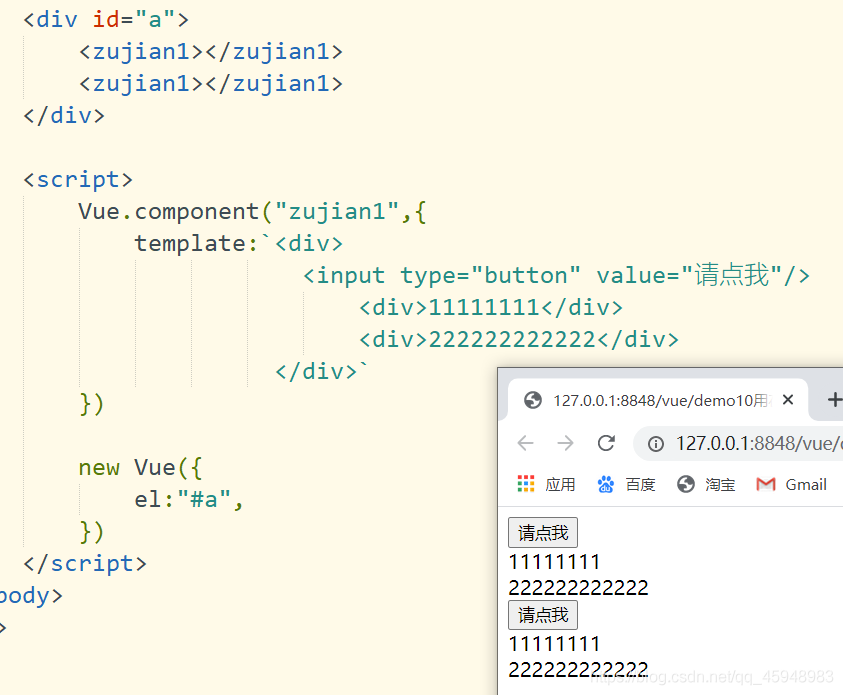Click the <div>11111111</div> code line
The height and width of the screenshot is (695, 843).
click(491, 307)
